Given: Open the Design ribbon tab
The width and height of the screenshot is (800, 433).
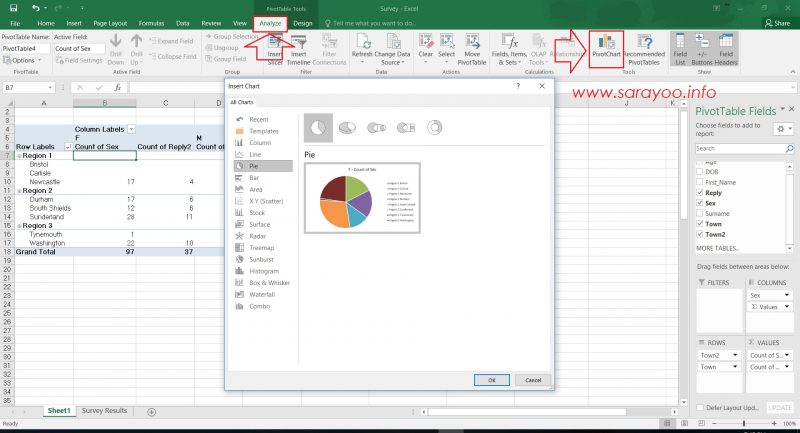Looking at the screenshot, I should pyautogui.click(x=303, y=23).
